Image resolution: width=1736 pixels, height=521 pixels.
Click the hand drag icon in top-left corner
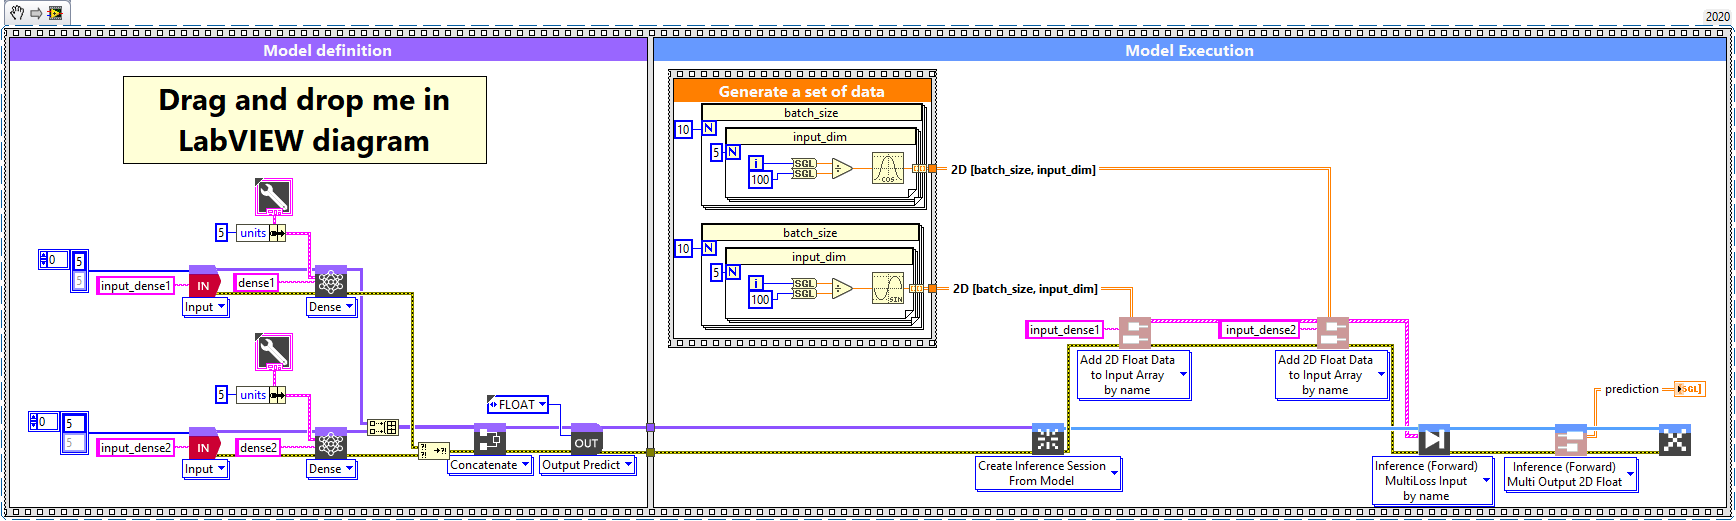tap(17, 13)
